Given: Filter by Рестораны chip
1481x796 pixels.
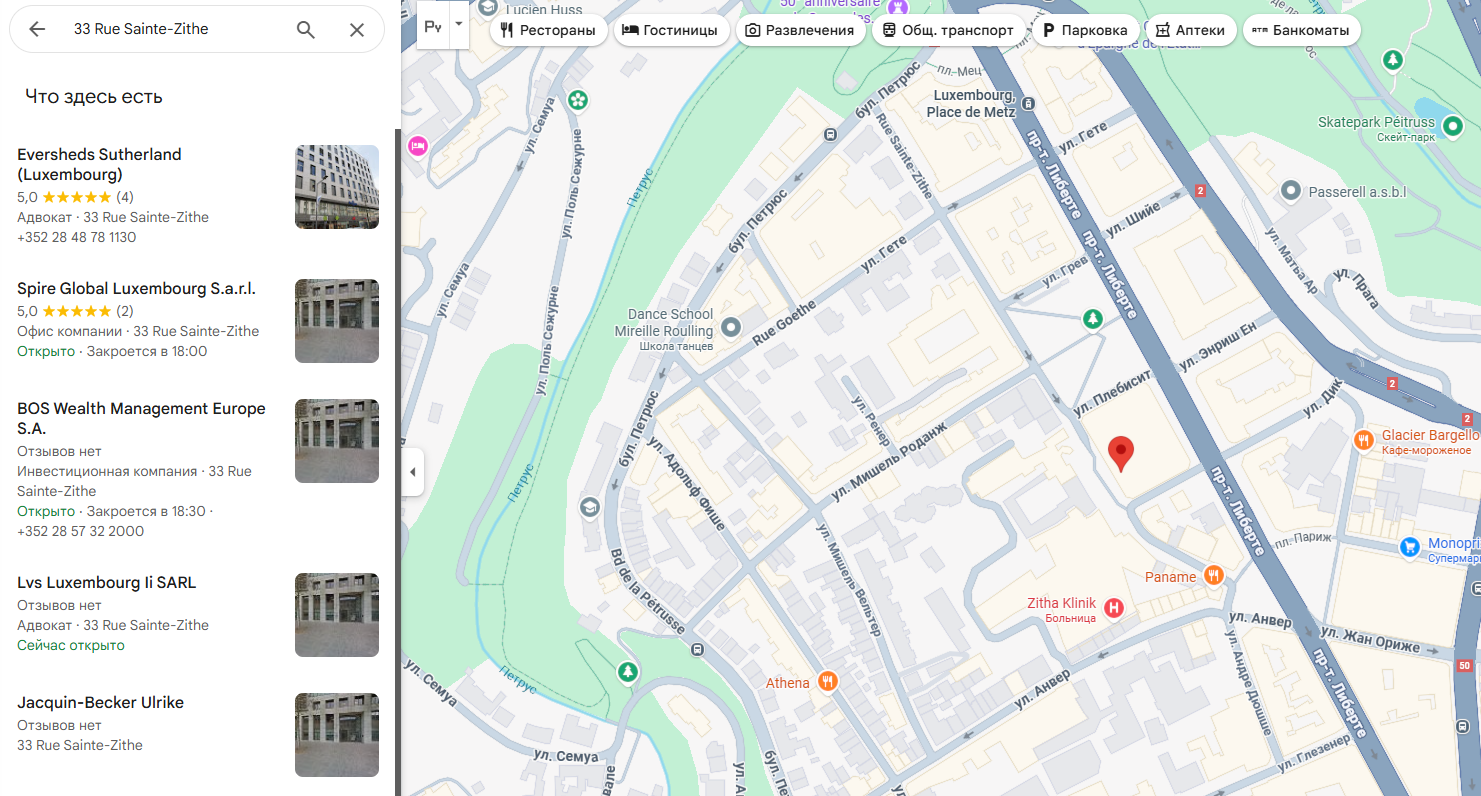Looking at the screenshot, I should click(x=549, y=30).
